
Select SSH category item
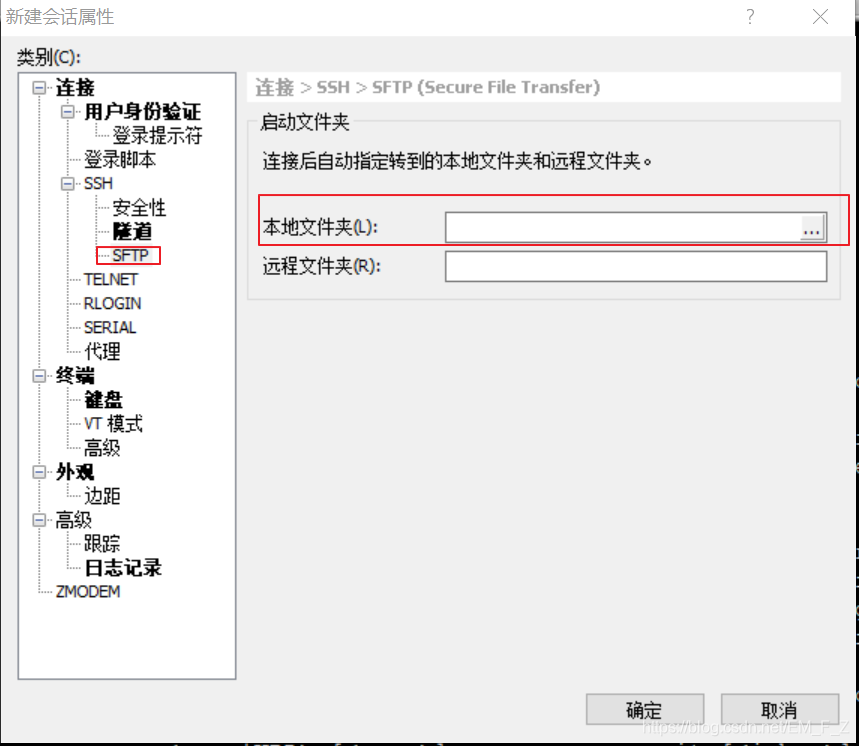(x=98, y=183)
